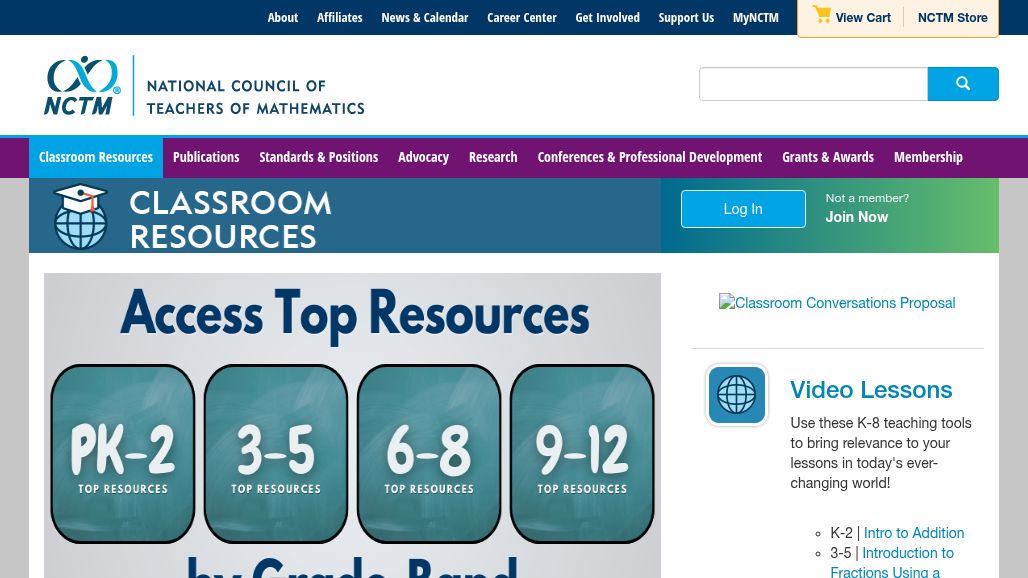
Task: Select the 6-8 Top Resources tile
Action: 429,453
